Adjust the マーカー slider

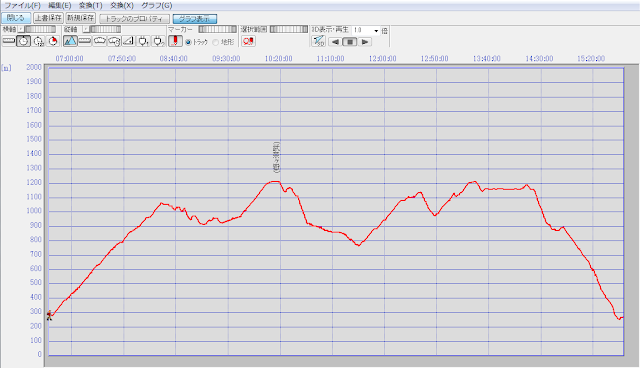coord(218,29)
